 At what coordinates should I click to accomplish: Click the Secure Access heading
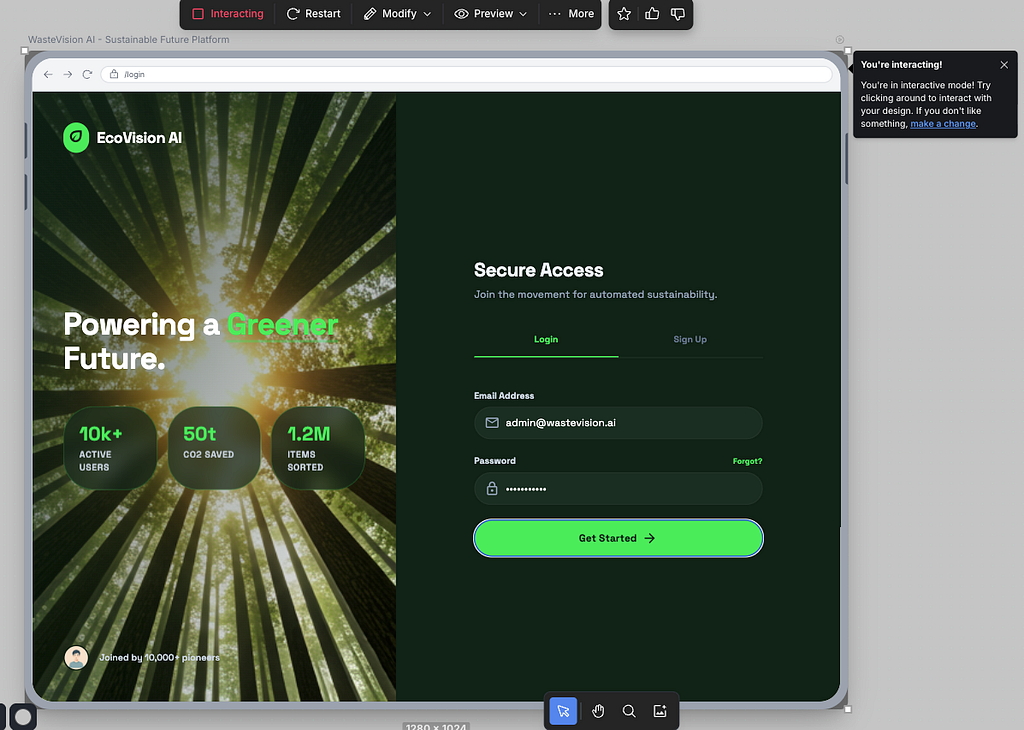coord(539,270)
